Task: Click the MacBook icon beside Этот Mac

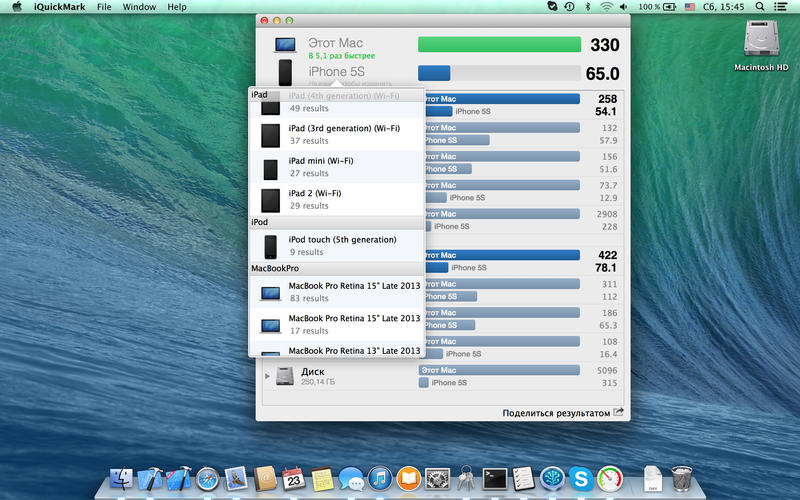Action: [285, 45]
